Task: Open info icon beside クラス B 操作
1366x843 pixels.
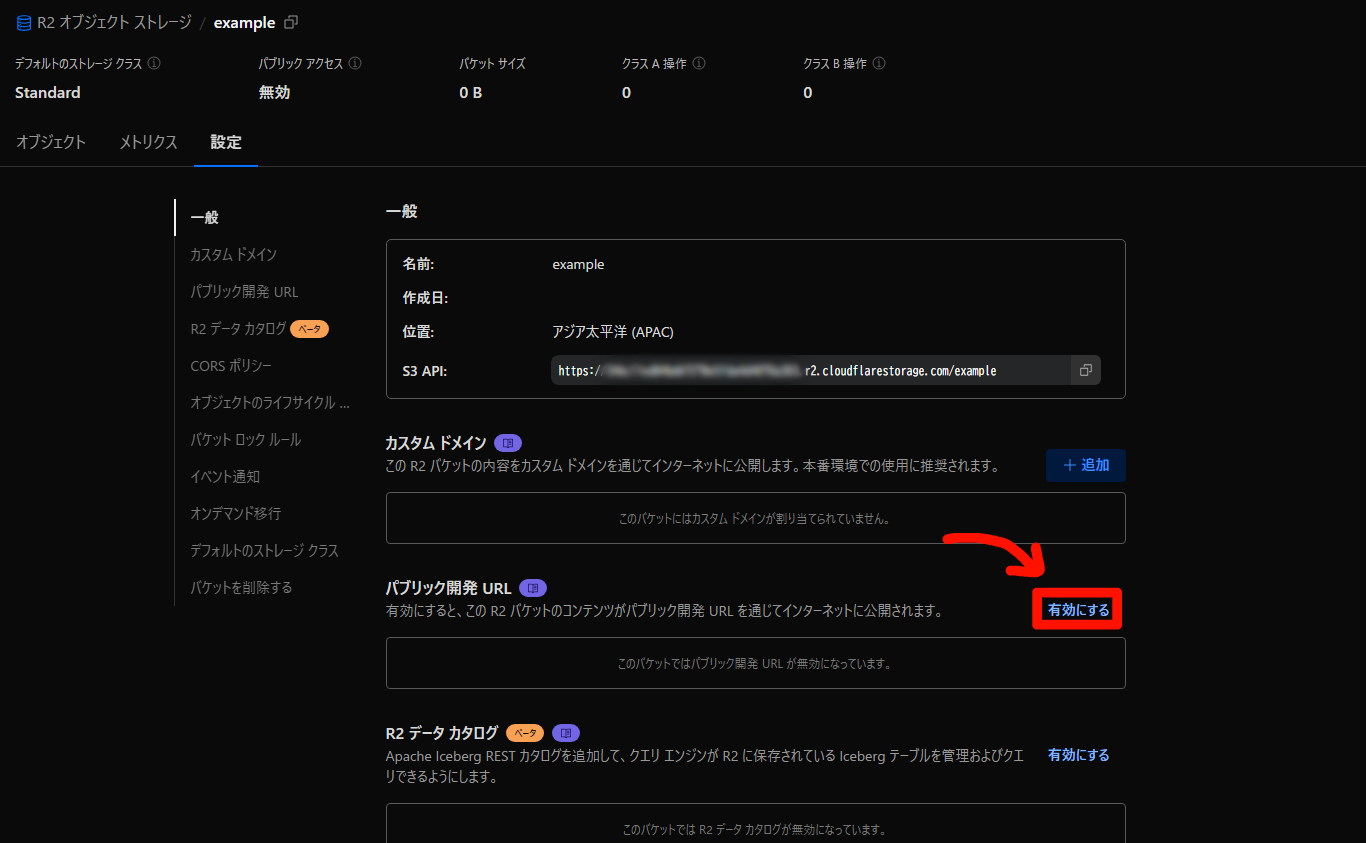Action: pyautogui.click(x=879, y=63)
